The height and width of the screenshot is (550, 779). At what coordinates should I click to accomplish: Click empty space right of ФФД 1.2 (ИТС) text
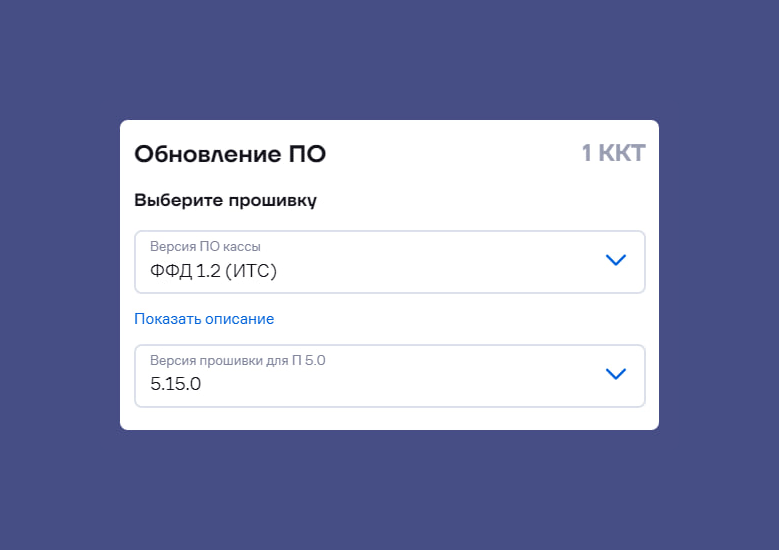(x=430, y=271)
